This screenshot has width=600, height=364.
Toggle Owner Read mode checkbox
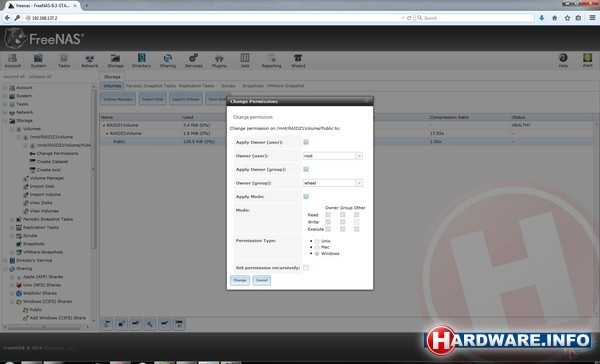coord(328,215)
